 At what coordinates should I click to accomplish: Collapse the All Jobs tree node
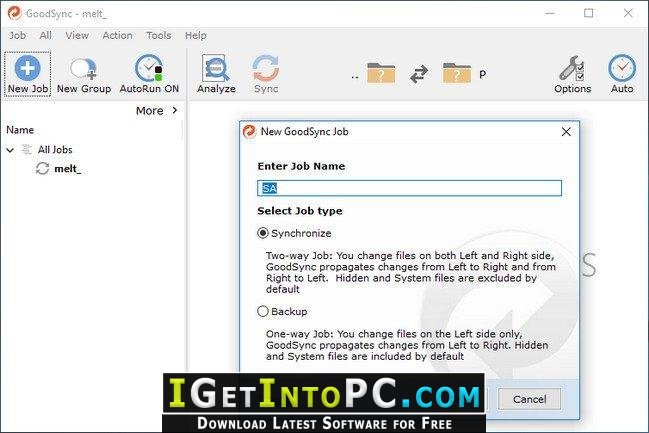tap(10, 150)
